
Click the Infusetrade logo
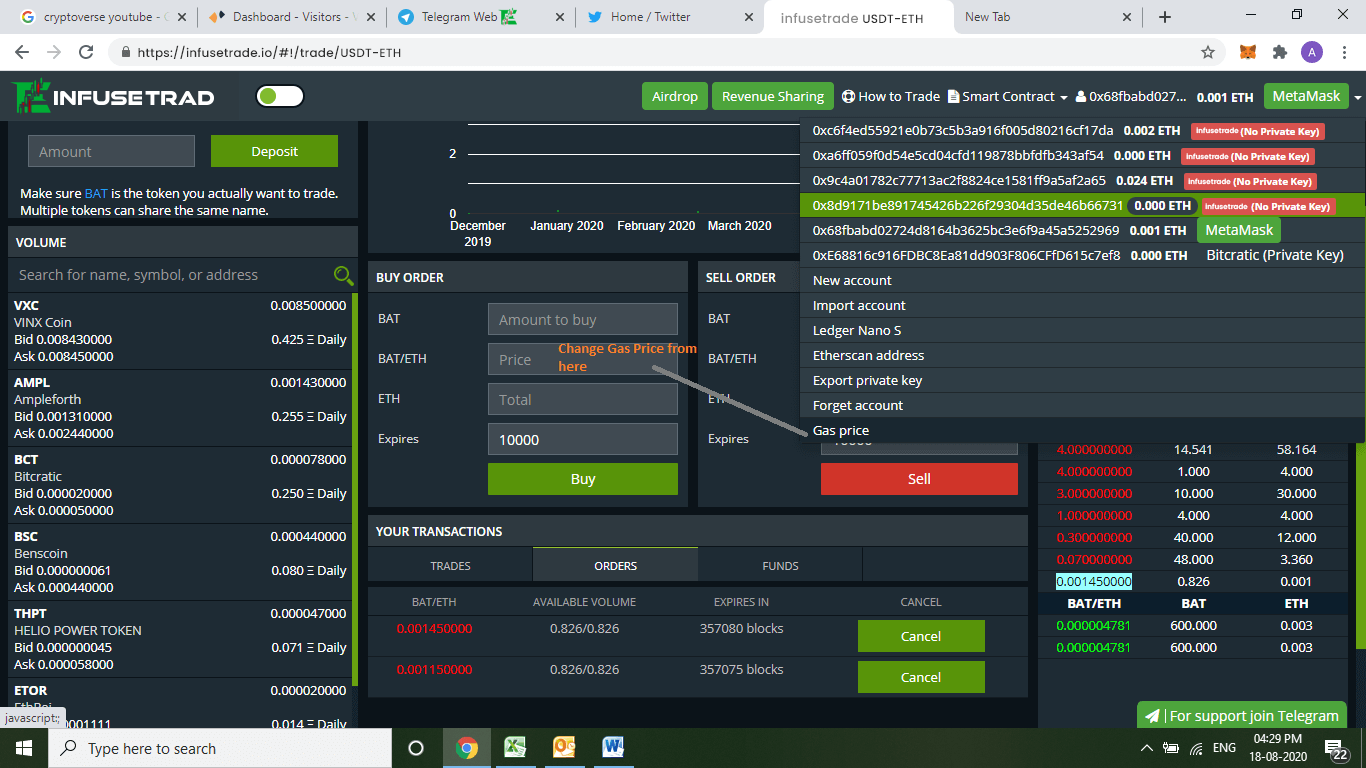click(x=114, y=97)
